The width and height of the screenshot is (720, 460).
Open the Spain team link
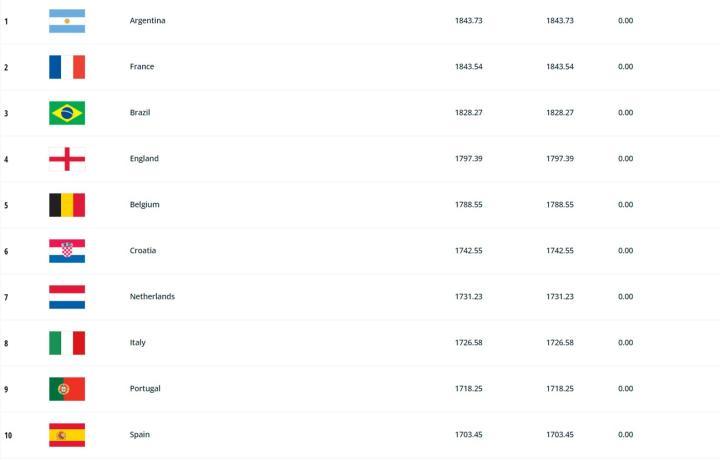(140, 435)
